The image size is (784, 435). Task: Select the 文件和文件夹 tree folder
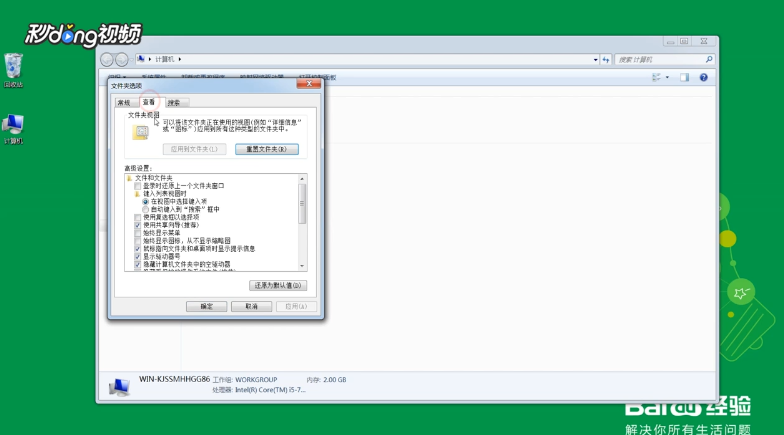(154, 178)
